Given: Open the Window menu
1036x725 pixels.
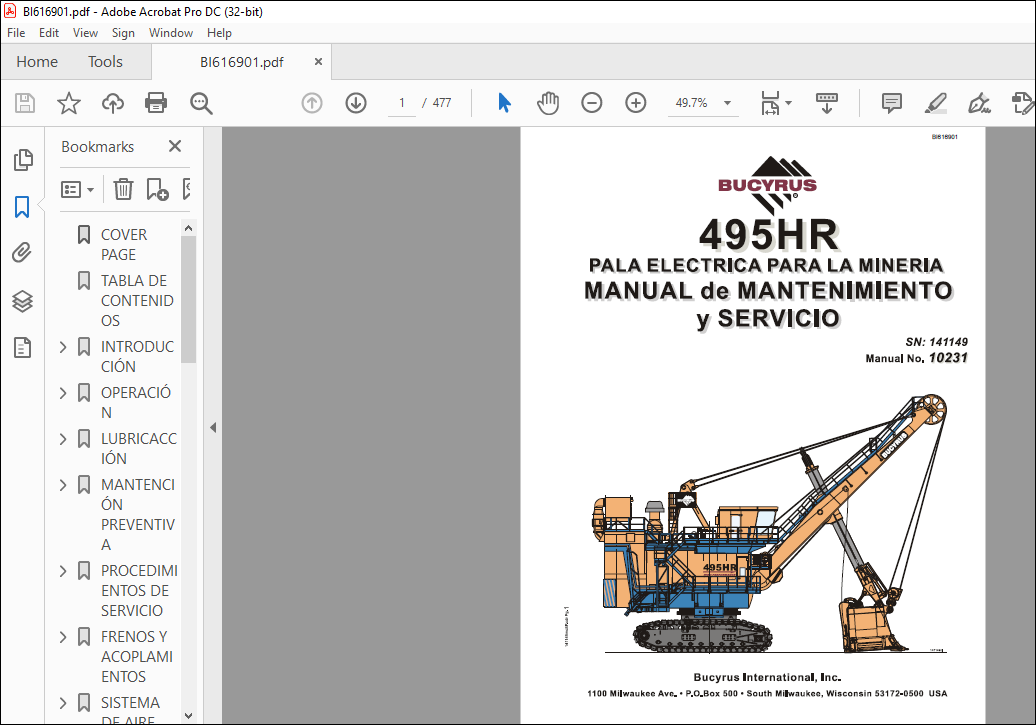Looking at the screenshot, I should tap(171, 33).
